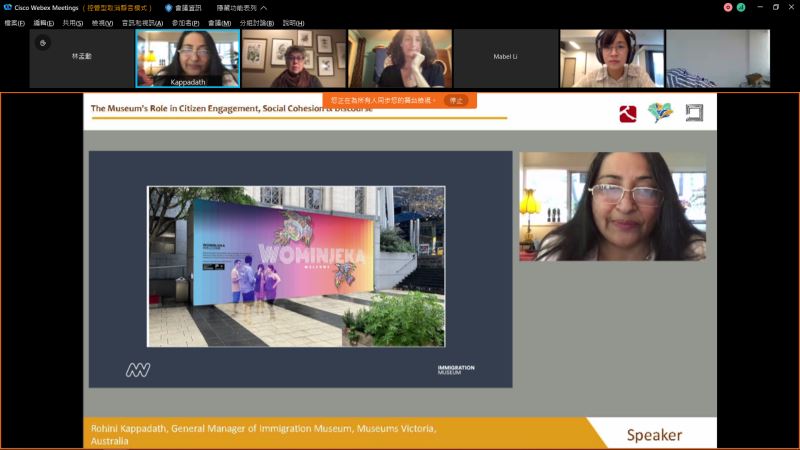800x450 pixels.
Task: Click the Wominjeka mural photo on slide
Action: [x=296, y=266]
